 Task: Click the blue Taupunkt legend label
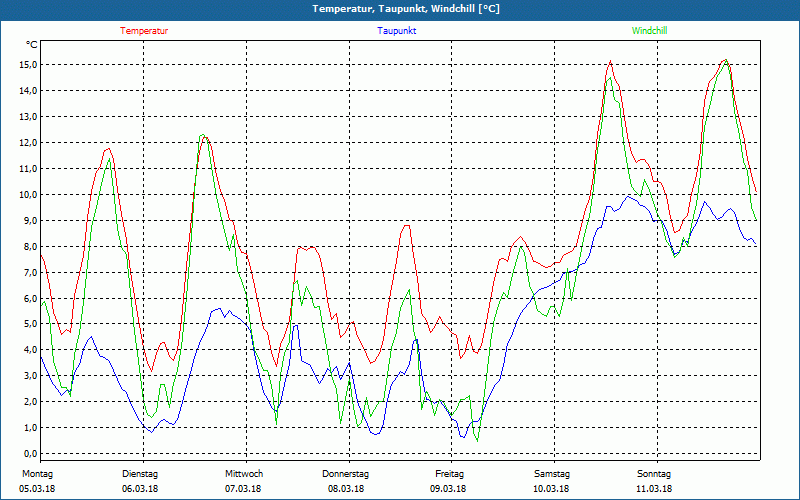click(397, 31)
